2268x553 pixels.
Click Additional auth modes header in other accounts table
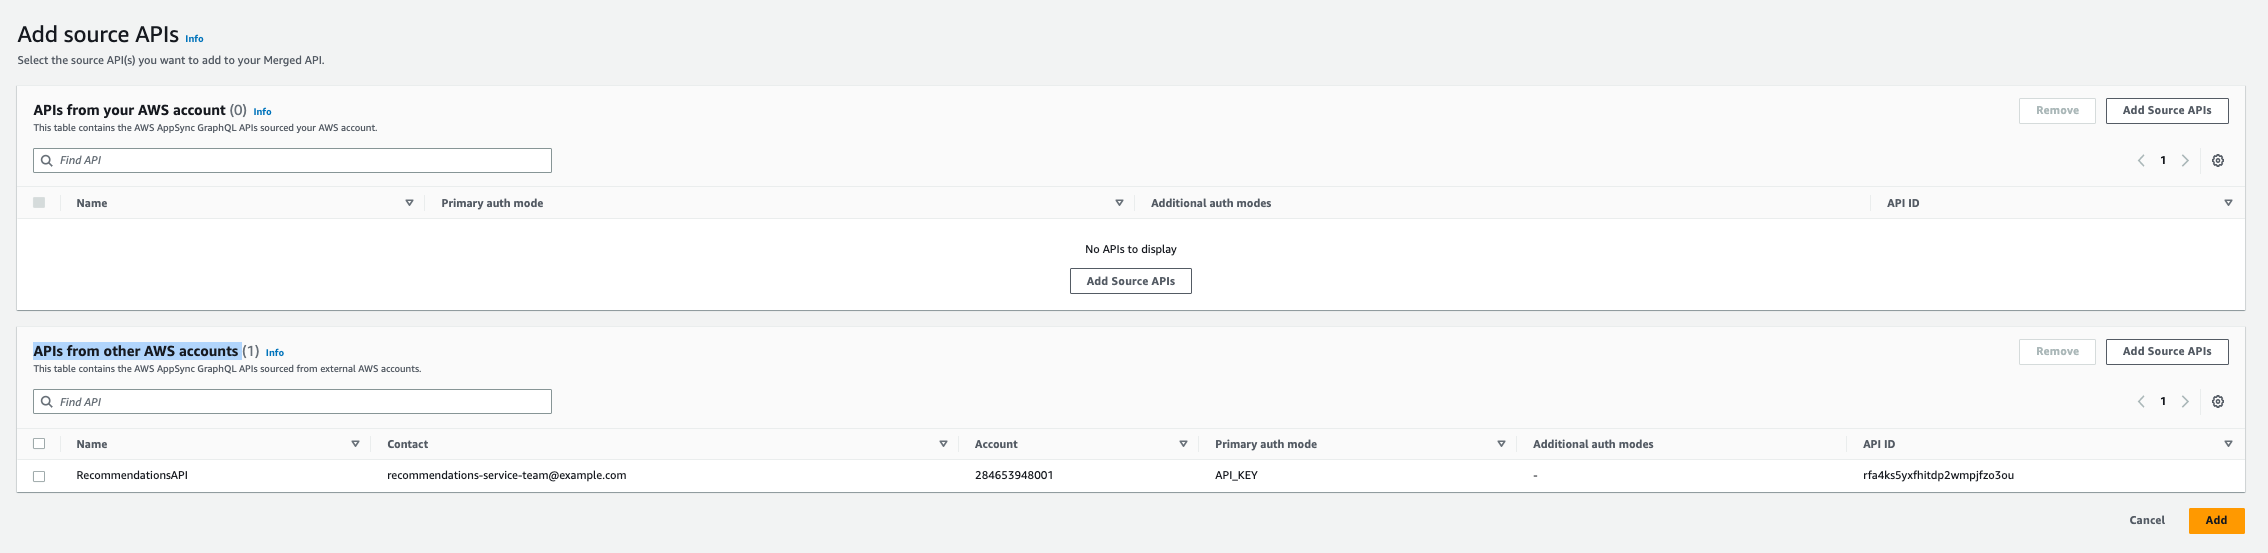coord(1593,444)
